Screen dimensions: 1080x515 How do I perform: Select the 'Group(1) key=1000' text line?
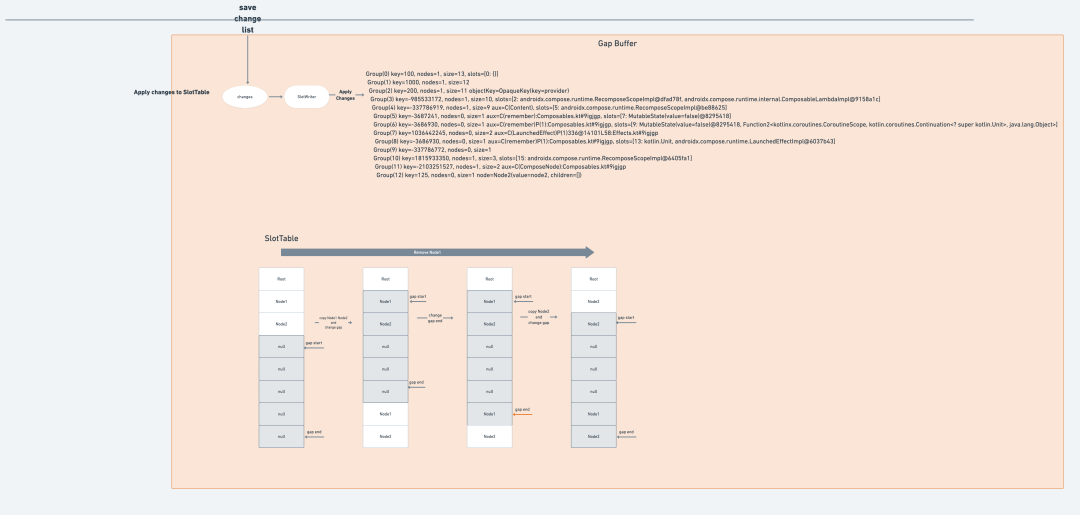pos(418,82)
